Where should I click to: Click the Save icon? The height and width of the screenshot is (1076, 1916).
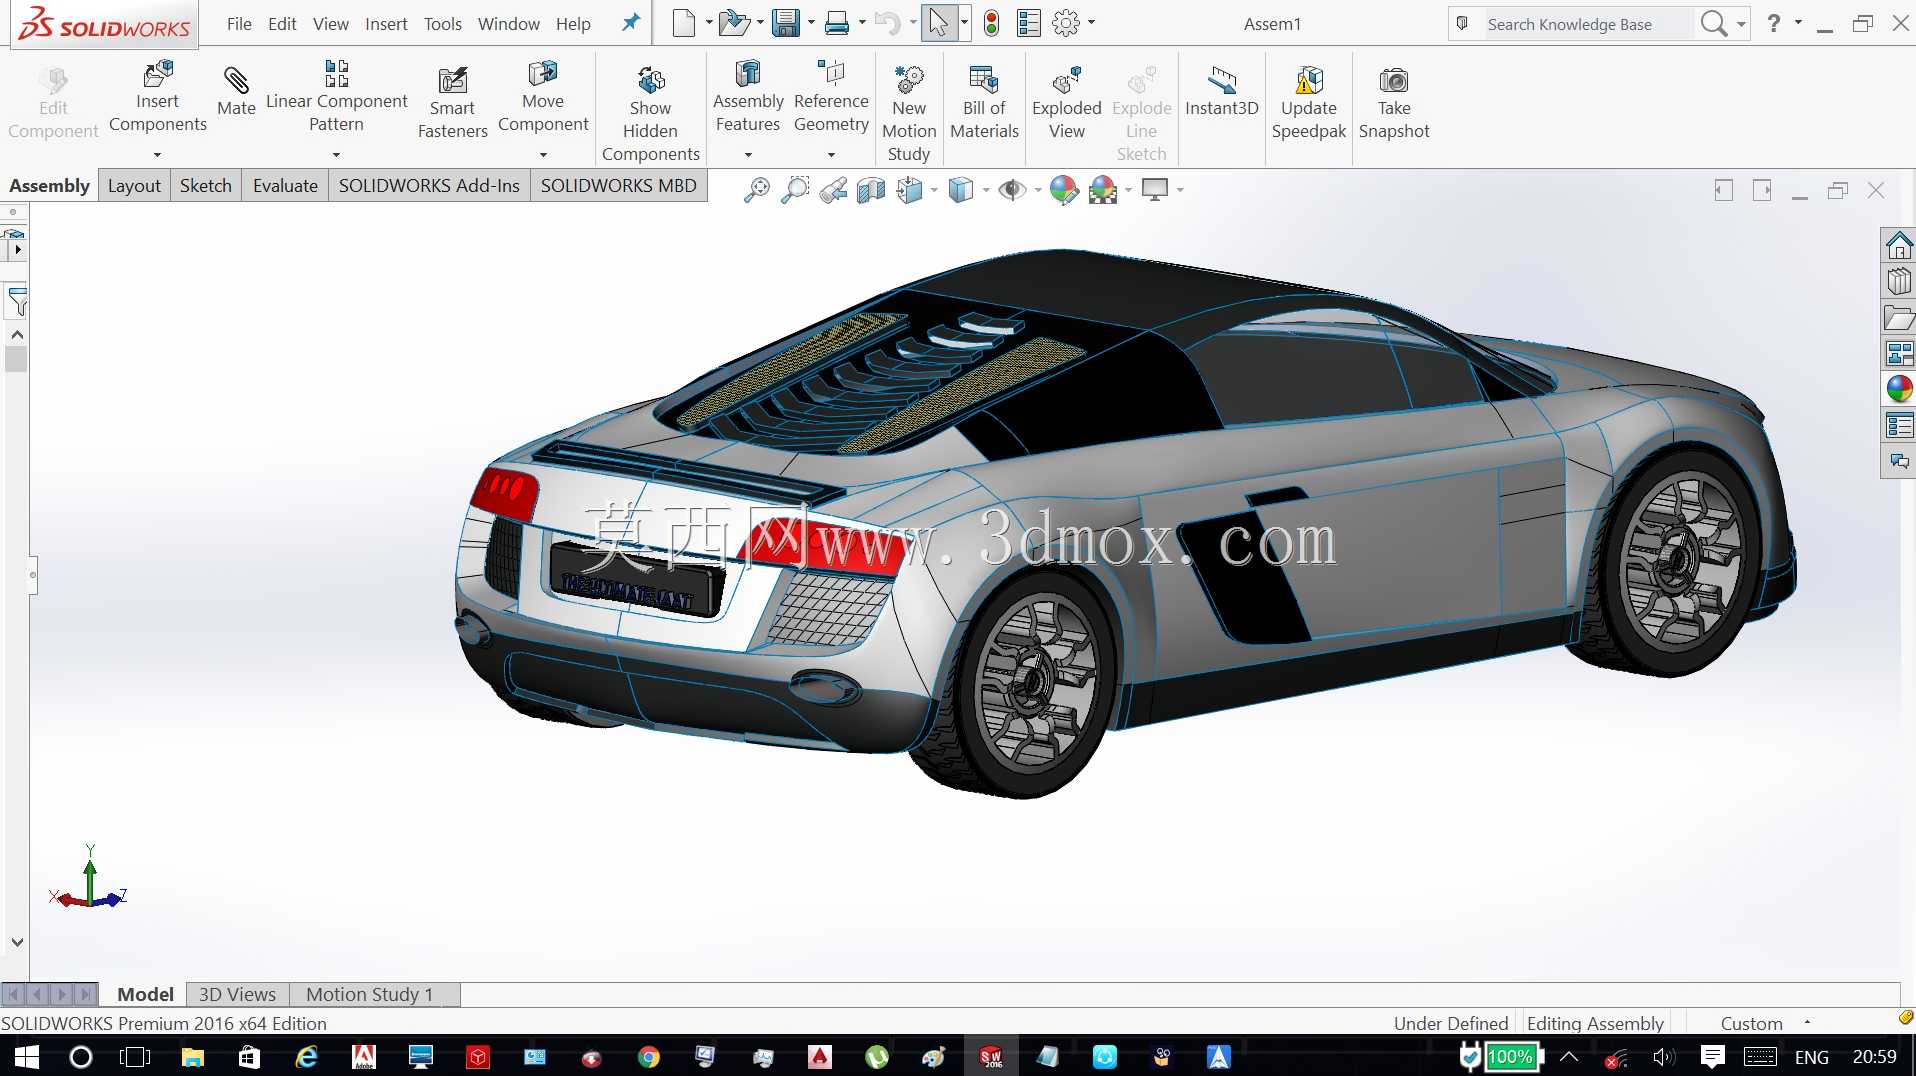coord(786,23)
